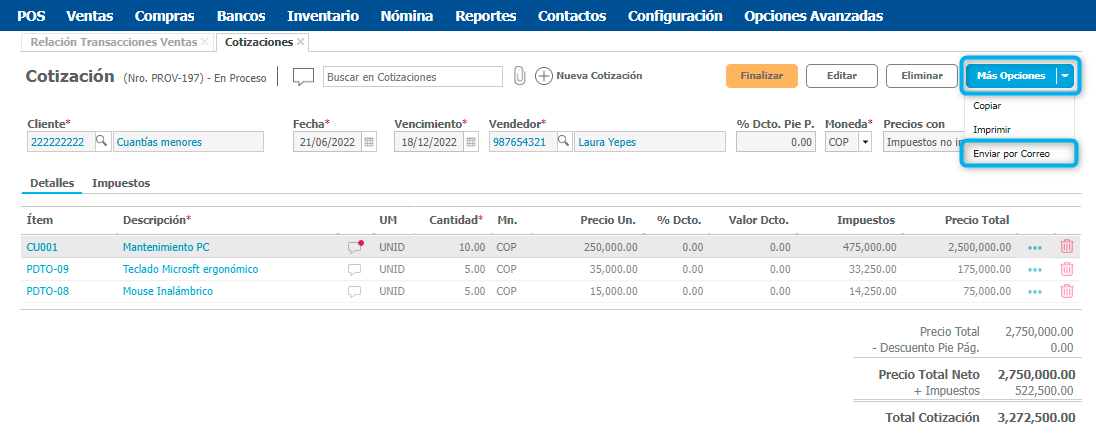The height and width of the screenshot is (436, 1096).
Task: Open comment icon on Teclado Microsft ergonómico row
Action: 354,269
